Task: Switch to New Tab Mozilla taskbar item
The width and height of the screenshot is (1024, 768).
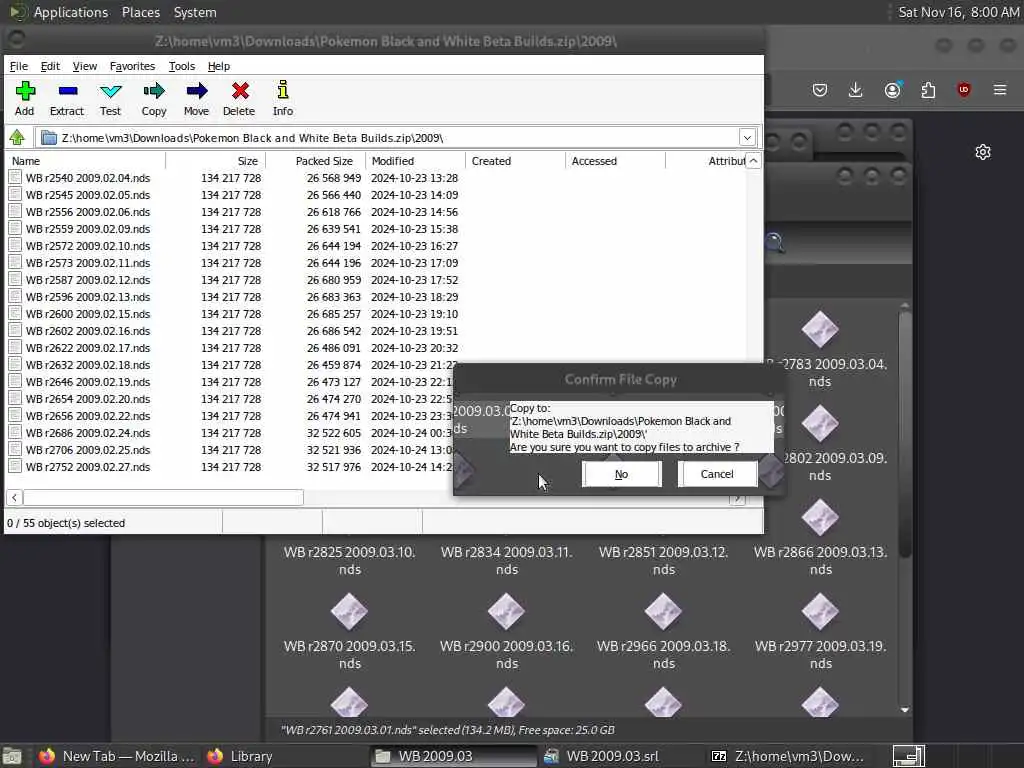Action: (116, 756)
